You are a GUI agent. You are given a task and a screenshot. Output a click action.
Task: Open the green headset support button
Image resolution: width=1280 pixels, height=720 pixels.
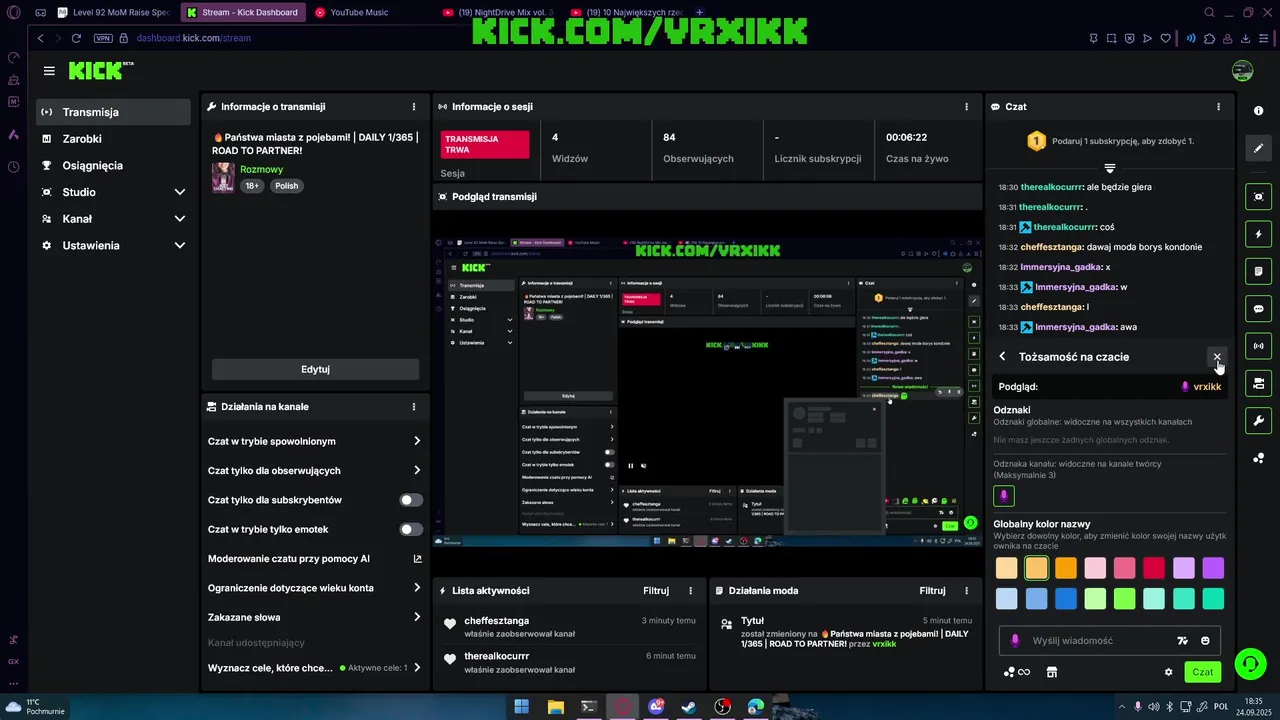(x=1250, y=663)
